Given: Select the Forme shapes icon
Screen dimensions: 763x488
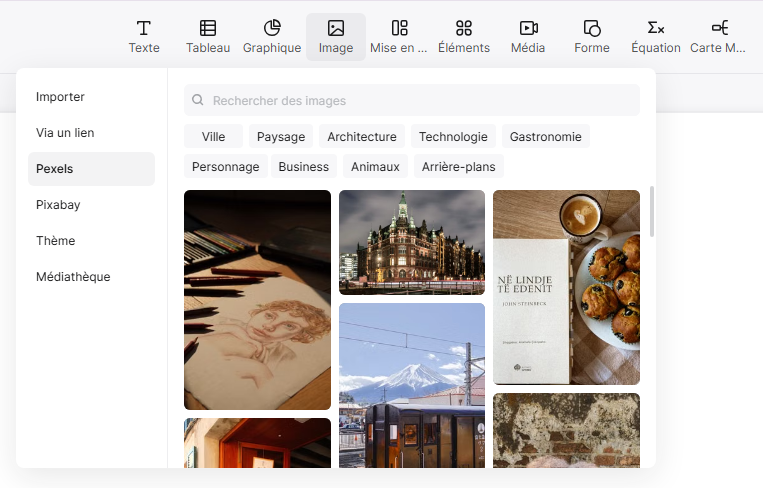Looking at the screenshot, I should pyautogui.click(x=592, y=28).
